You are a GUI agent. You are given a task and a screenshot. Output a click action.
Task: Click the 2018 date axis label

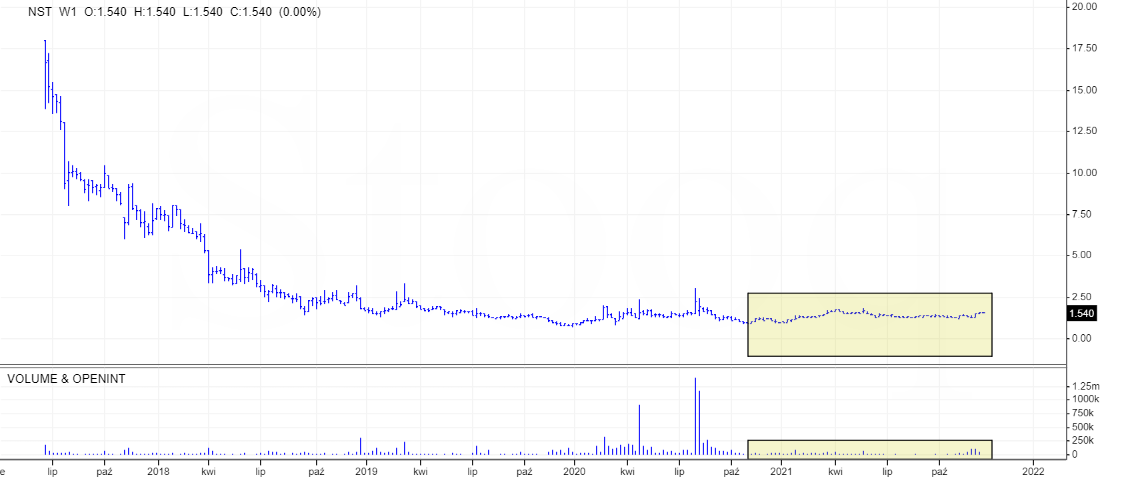click(x=158, y=472)
